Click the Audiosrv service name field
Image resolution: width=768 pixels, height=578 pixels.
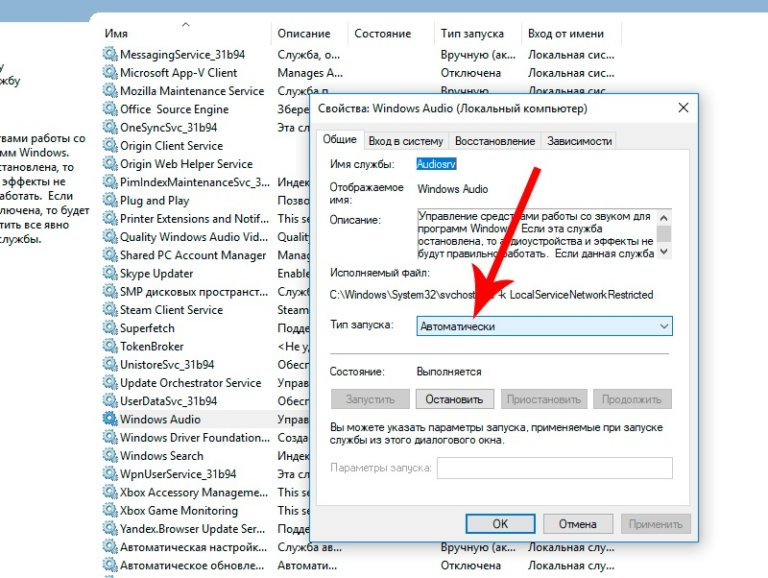tap(436, 164)
